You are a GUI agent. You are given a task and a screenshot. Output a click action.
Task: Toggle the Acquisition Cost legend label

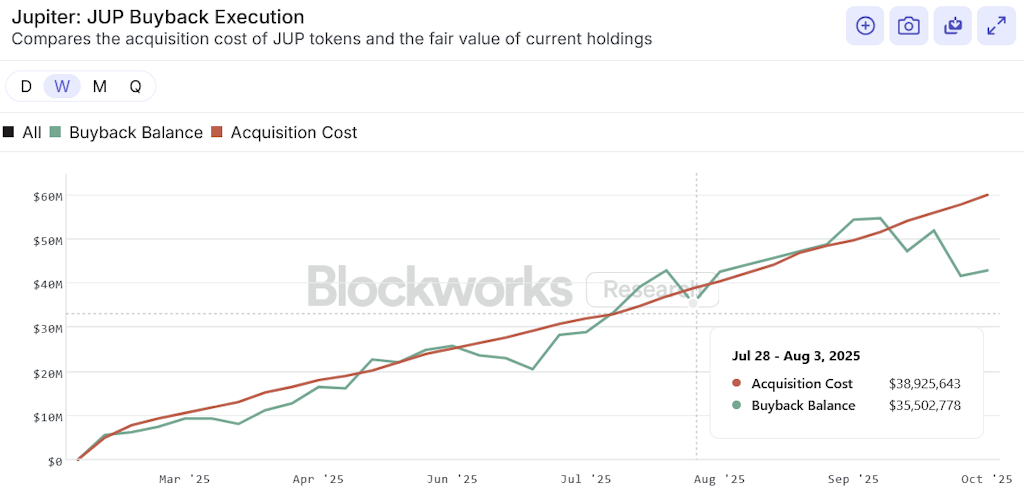pos(293,132)
